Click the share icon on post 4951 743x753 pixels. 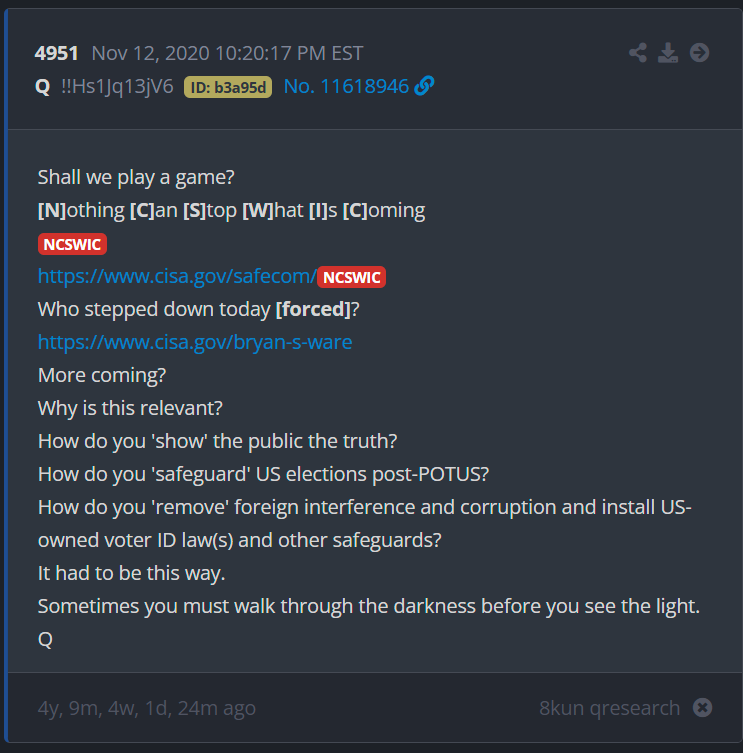point(638,53)
